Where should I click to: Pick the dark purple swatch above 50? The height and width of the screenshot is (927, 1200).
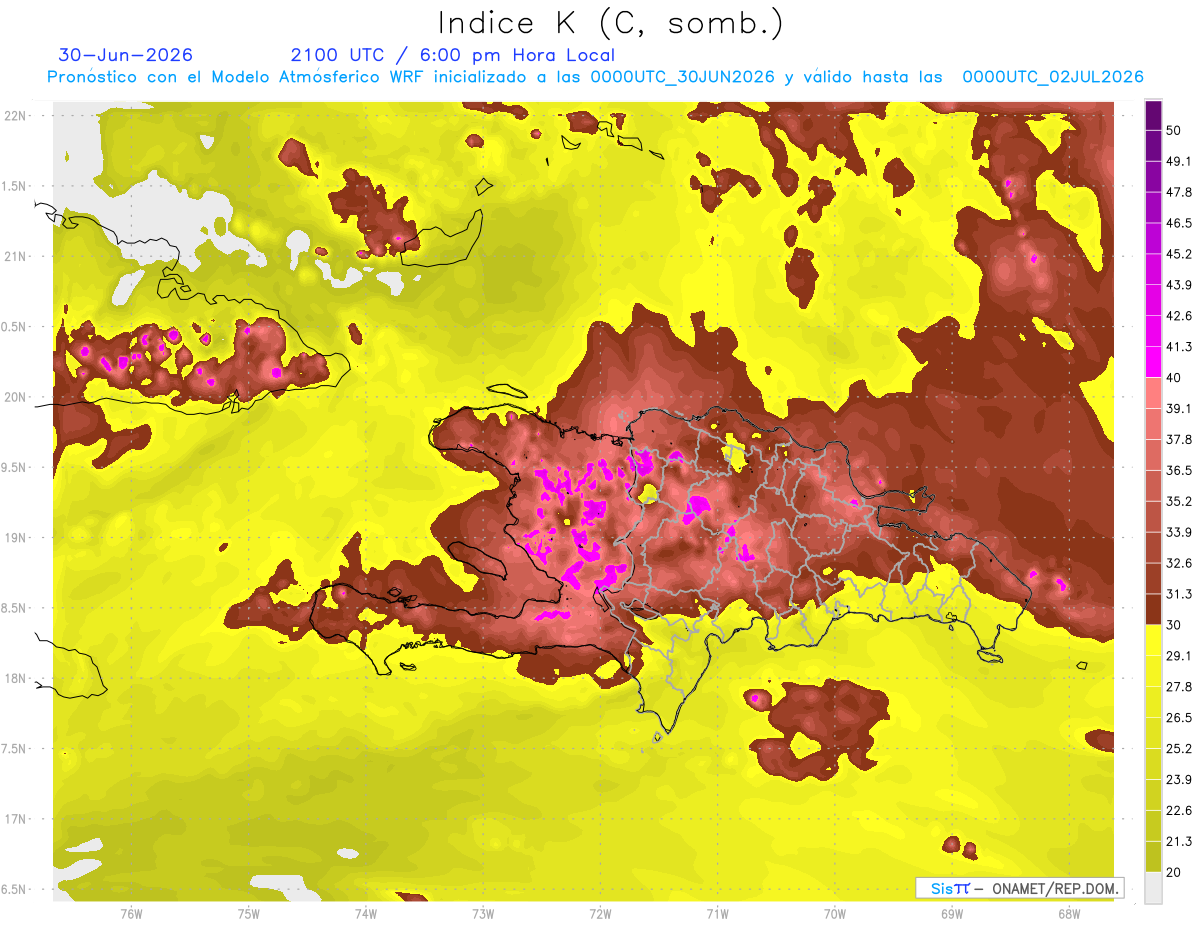(1153, 115)
